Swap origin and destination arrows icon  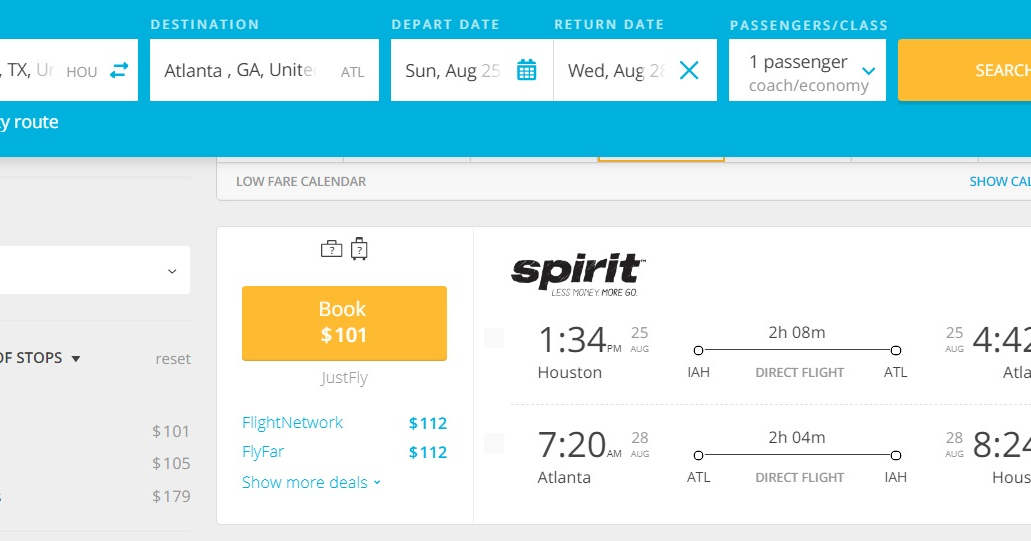(x=119, y=70)
